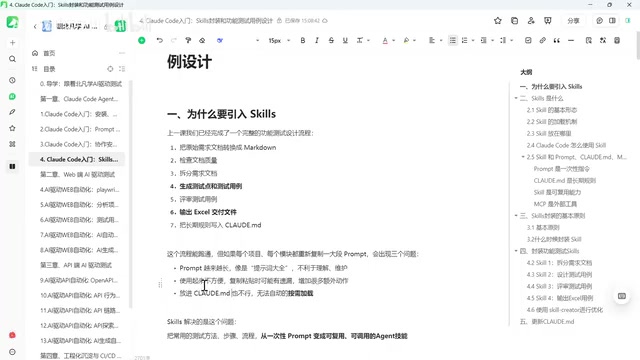Open chapter 第二章、Web 端 AI 驱动测试
The image size is (640, 360).
coord(77,174)
